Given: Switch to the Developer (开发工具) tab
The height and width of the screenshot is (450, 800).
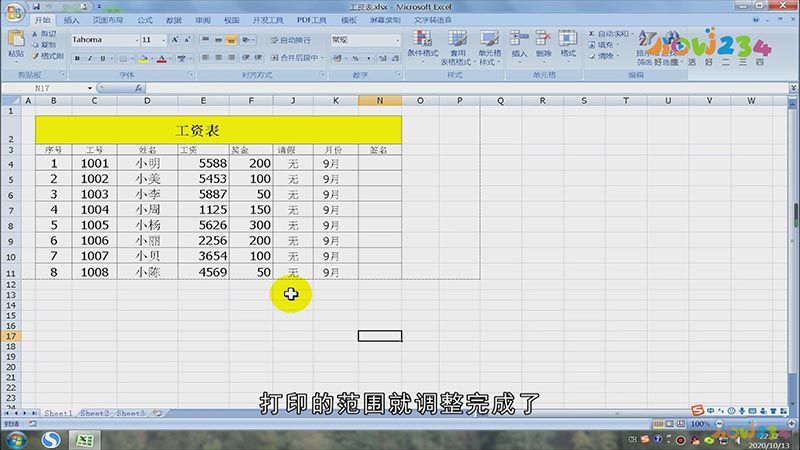Looking at the screenshot, I should [x=268, y=20].
